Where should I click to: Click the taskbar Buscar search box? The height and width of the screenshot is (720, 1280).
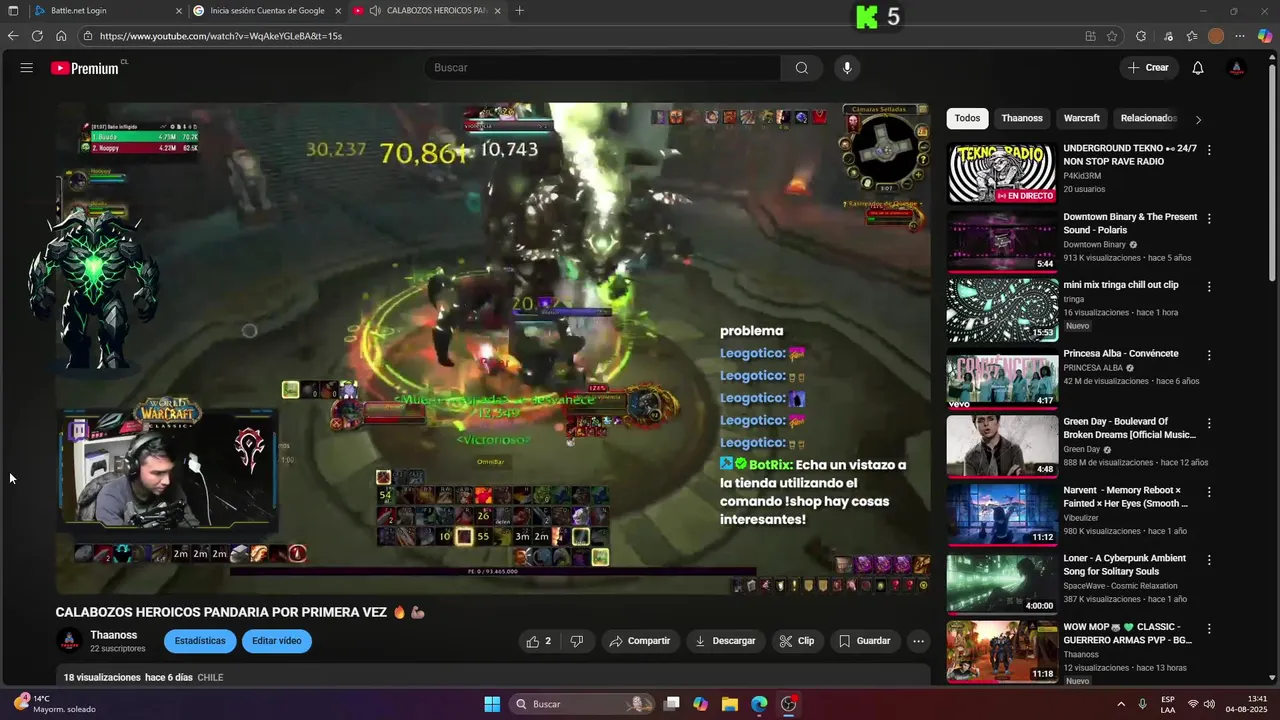[582, 704]
